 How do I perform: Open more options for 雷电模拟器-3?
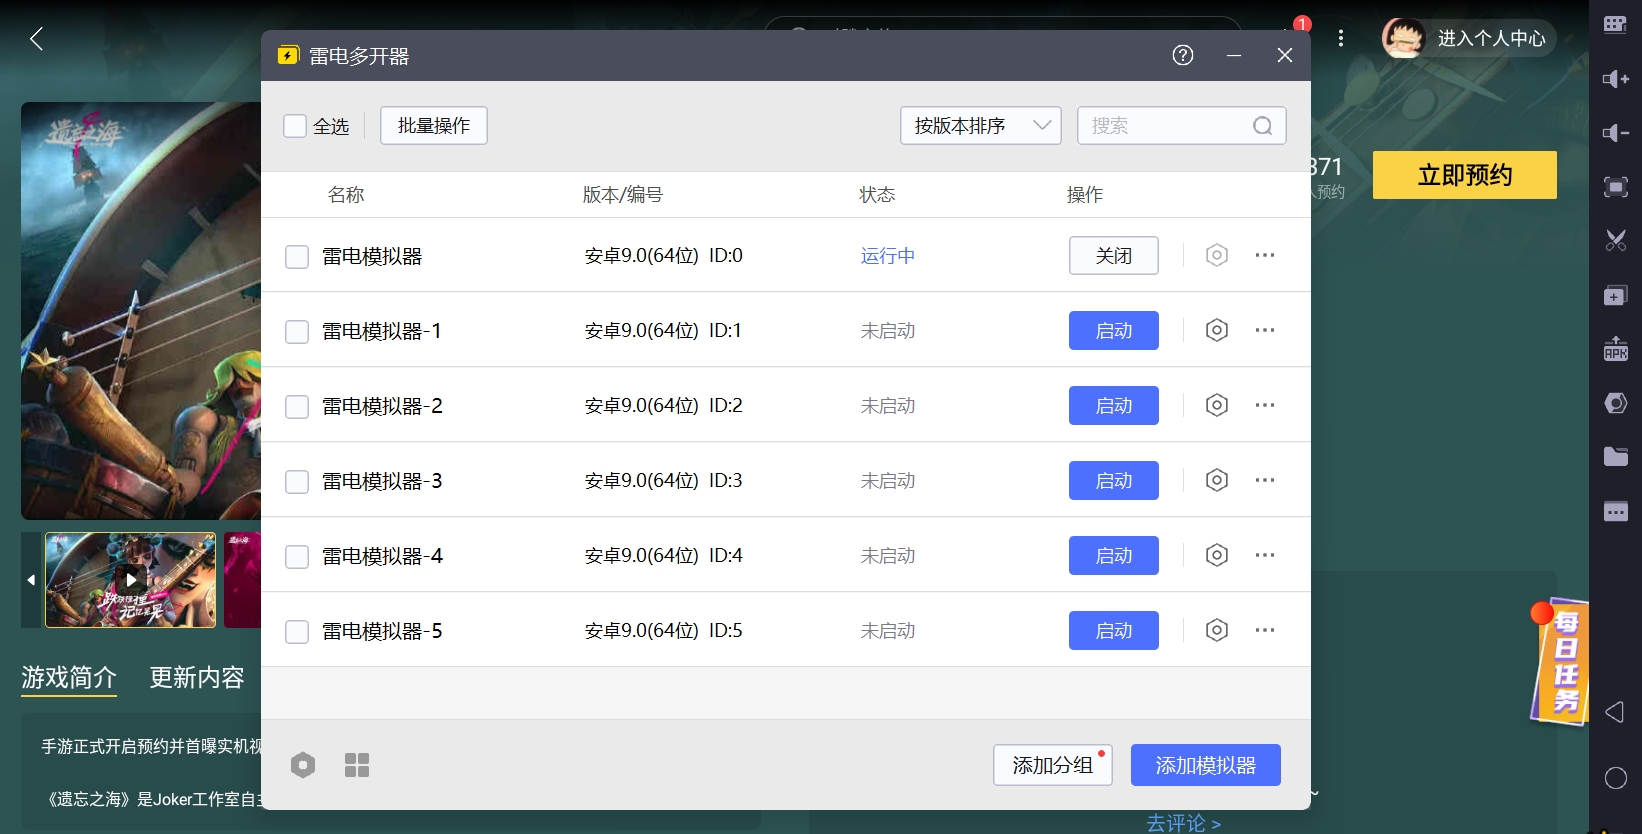coord(1265,480)
